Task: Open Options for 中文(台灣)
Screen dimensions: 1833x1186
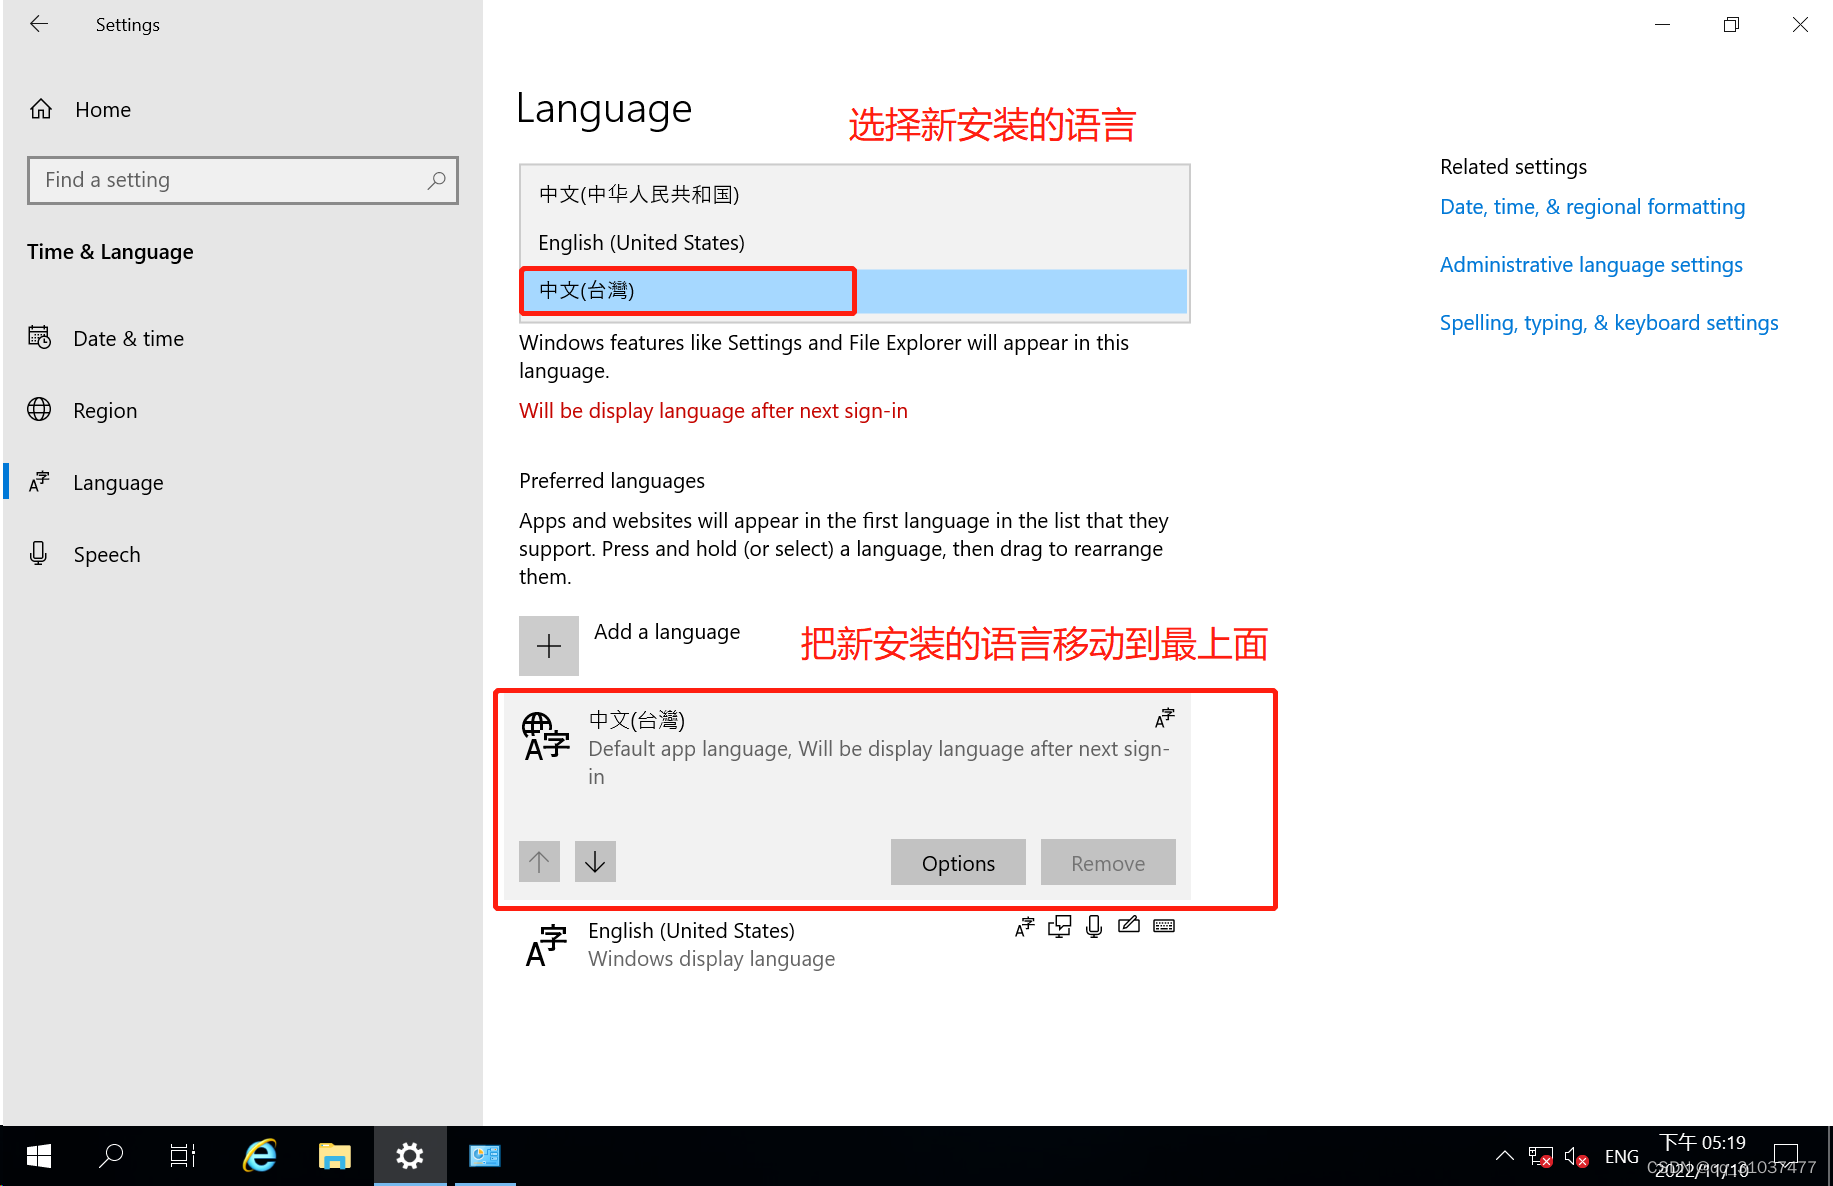Action: point(958,862)
